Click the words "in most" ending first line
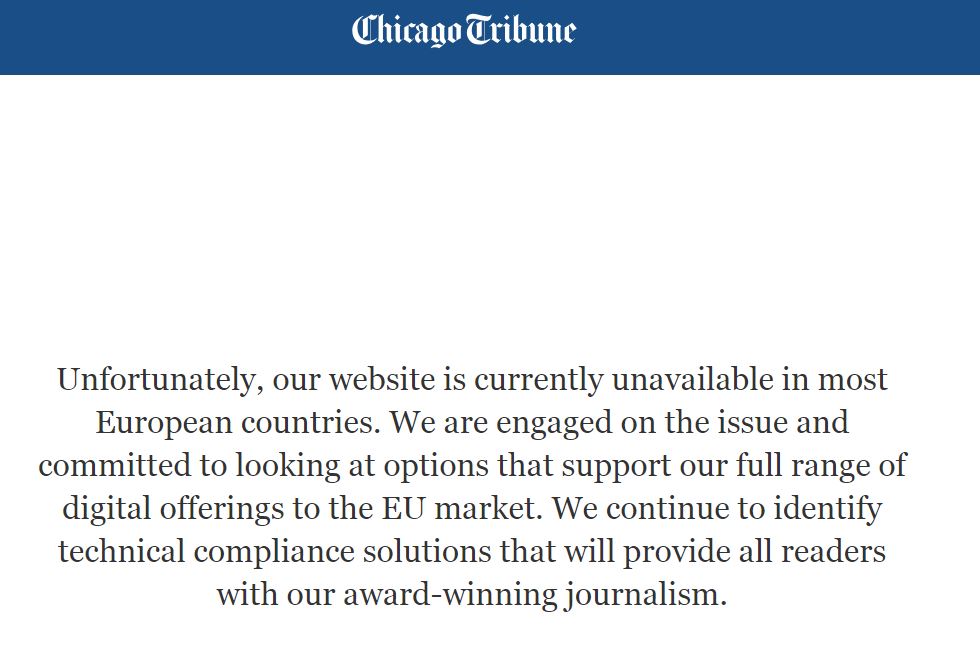The height and width of the screenshot is (669, 980). point(835,380)
